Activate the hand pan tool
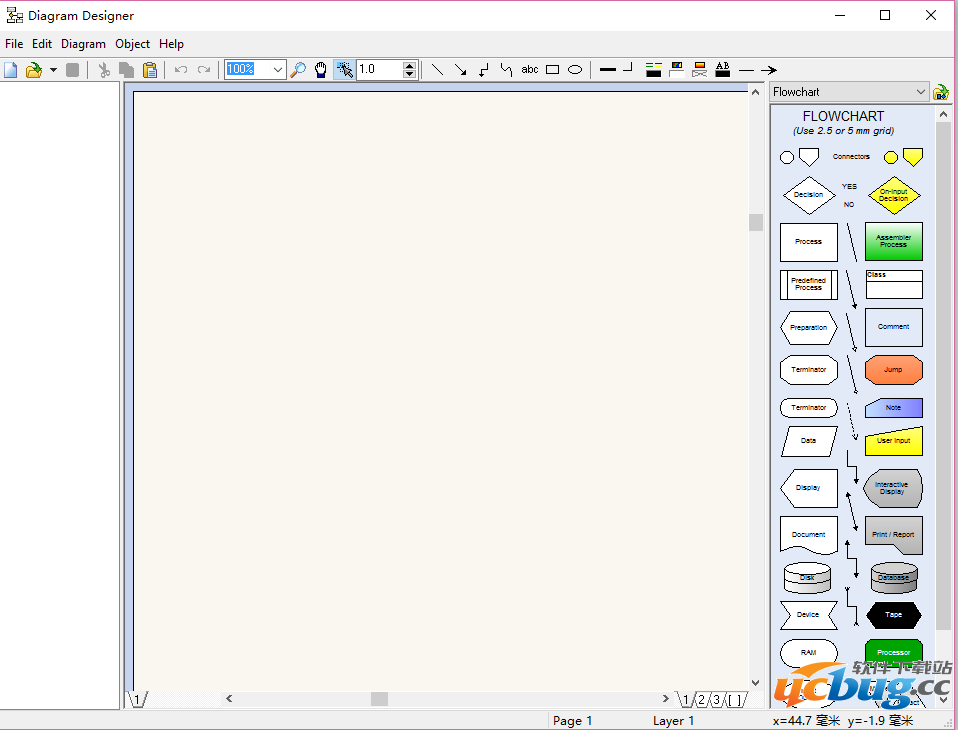Viewport: 958px width, 730px height. click(321, 70)
